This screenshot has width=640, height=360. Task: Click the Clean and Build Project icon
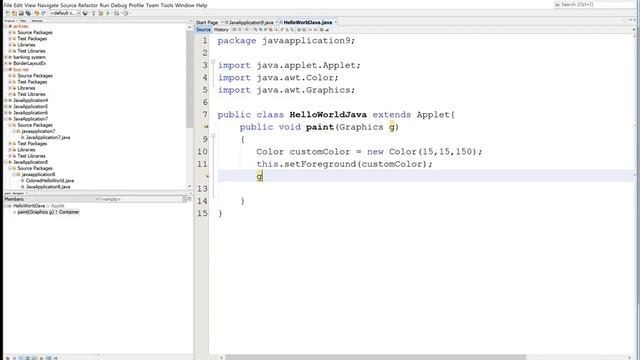pyautogui.click(x=100, y=13)
